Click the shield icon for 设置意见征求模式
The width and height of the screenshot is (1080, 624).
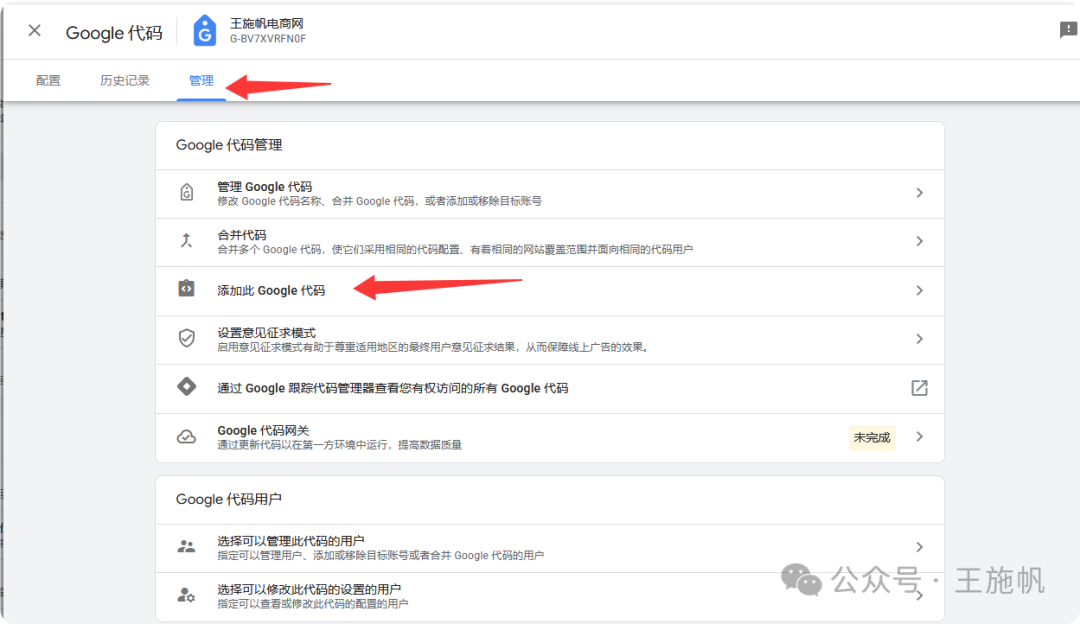click(x=187, y=338)
